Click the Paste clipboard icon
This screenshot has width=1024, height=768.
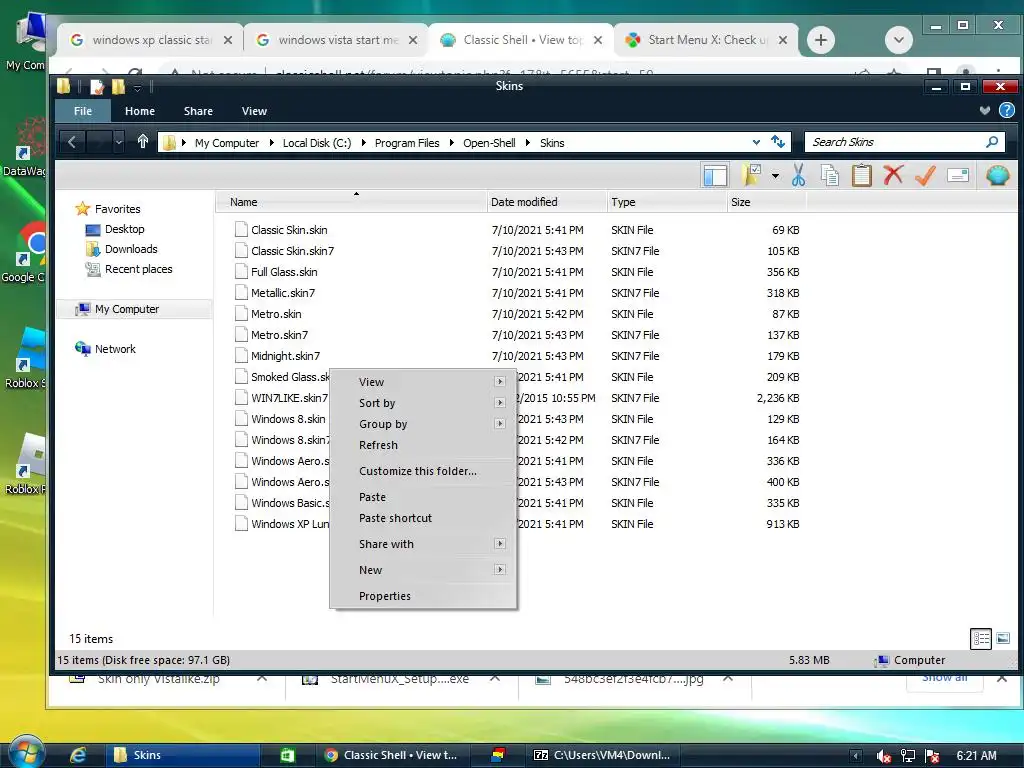pyautogui.click(x=861, y=175)
